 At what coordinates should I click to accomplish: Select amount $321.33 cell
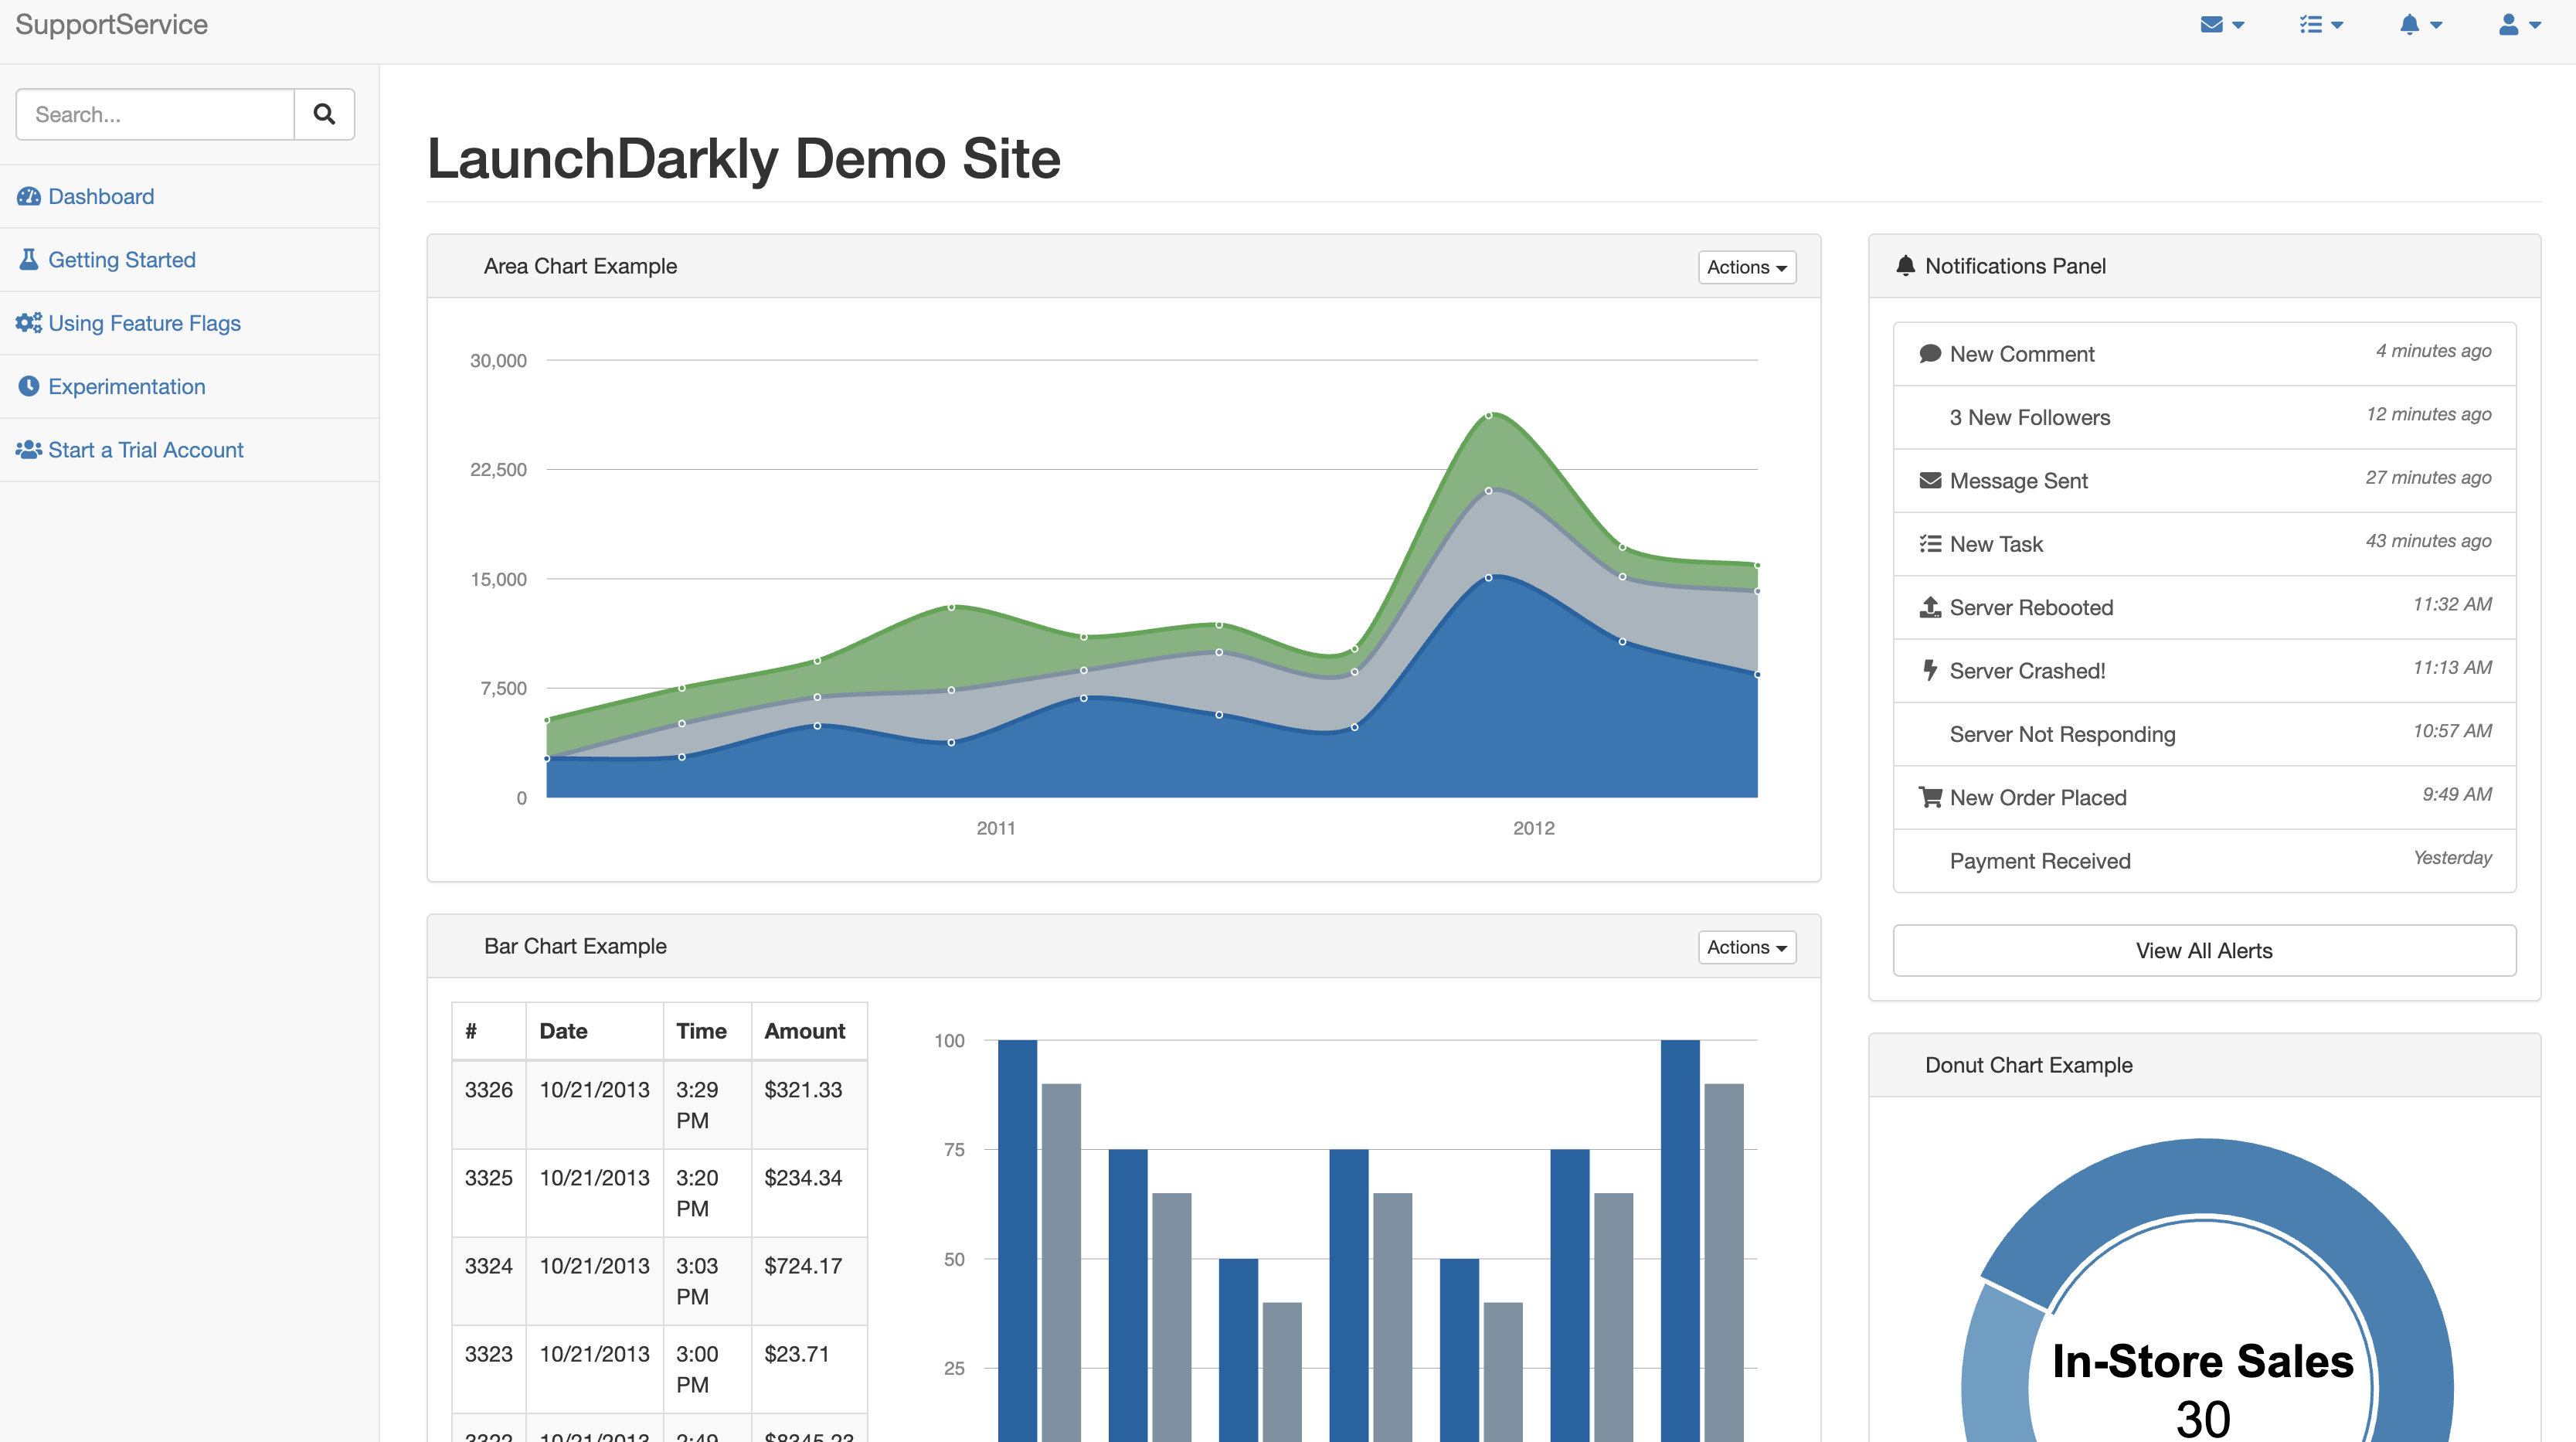point(809,1105)
